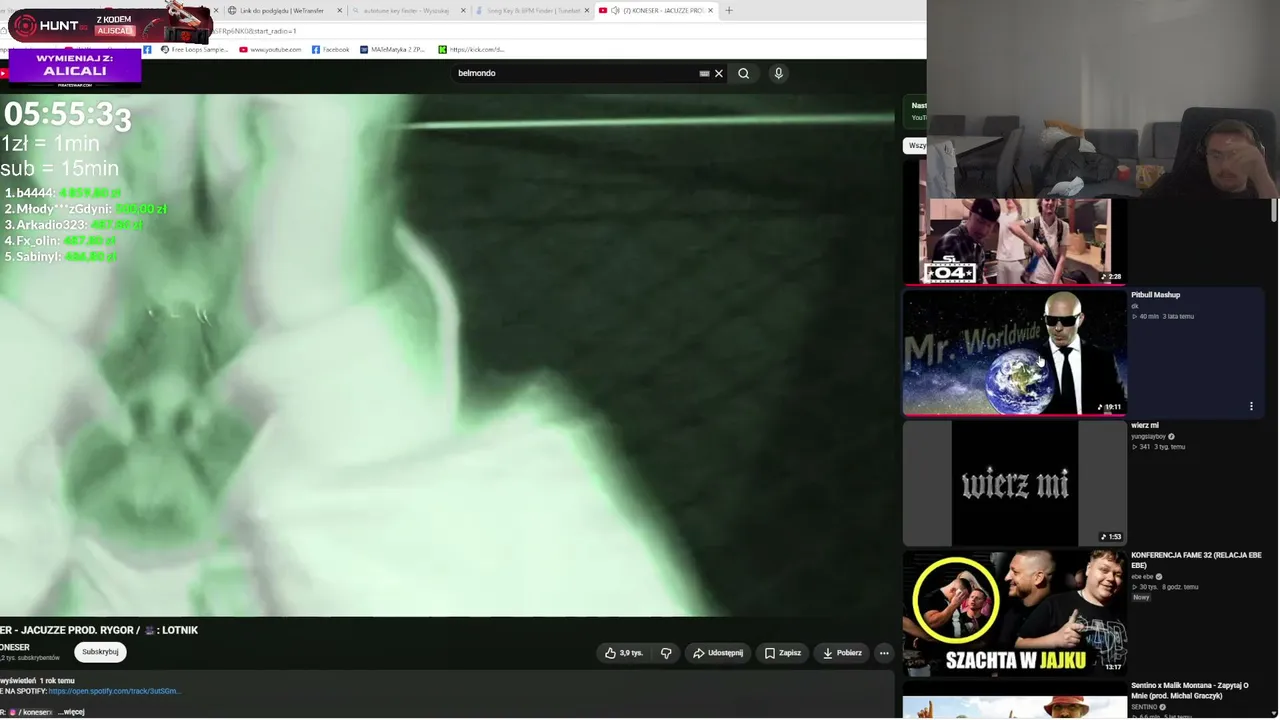This screenshot has width=1280, height=720.
Task: Click the donor entry Arkadio323
Action: tap(73, 225)
